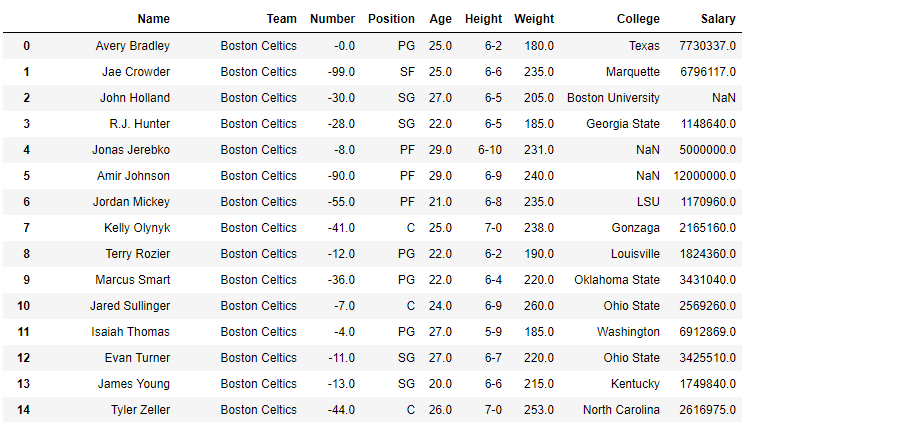Viewport: 900px width, 422px height.
Task: Select the Oklahoma State college cell
Action: [x=617, y=280]
